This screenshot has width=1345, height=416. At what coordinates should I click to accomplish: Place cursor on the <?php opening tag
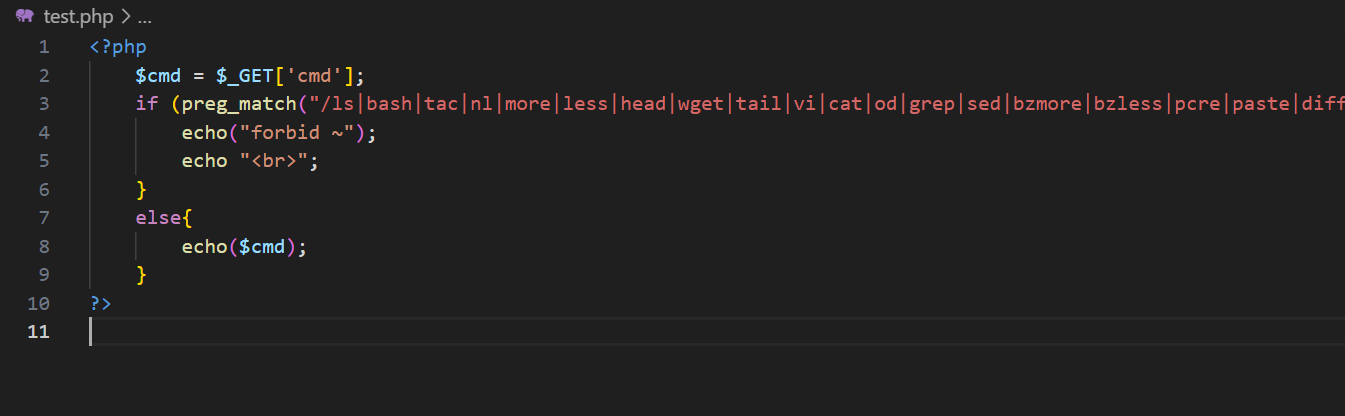tap(118, 47)
